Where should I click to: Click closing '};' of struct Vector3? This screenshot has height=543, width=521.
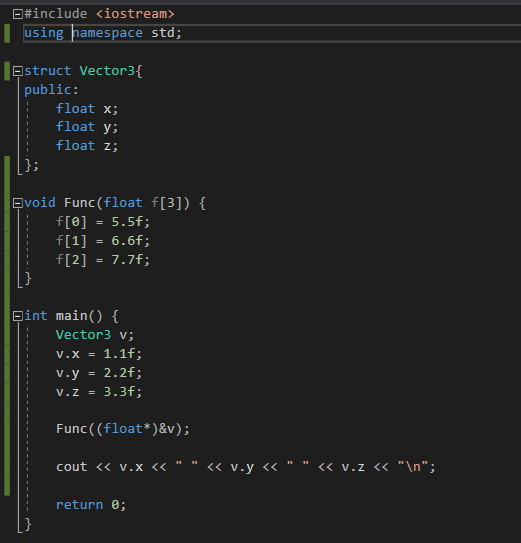coord(32,165)
